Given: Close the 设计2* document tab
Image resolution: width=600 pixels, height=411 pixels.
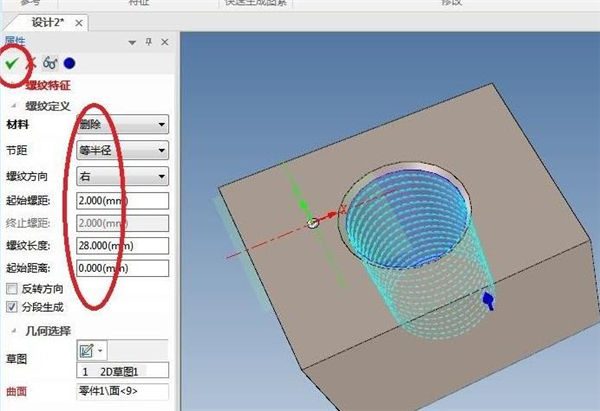Looking at the screenshot, I should point(79,23).
